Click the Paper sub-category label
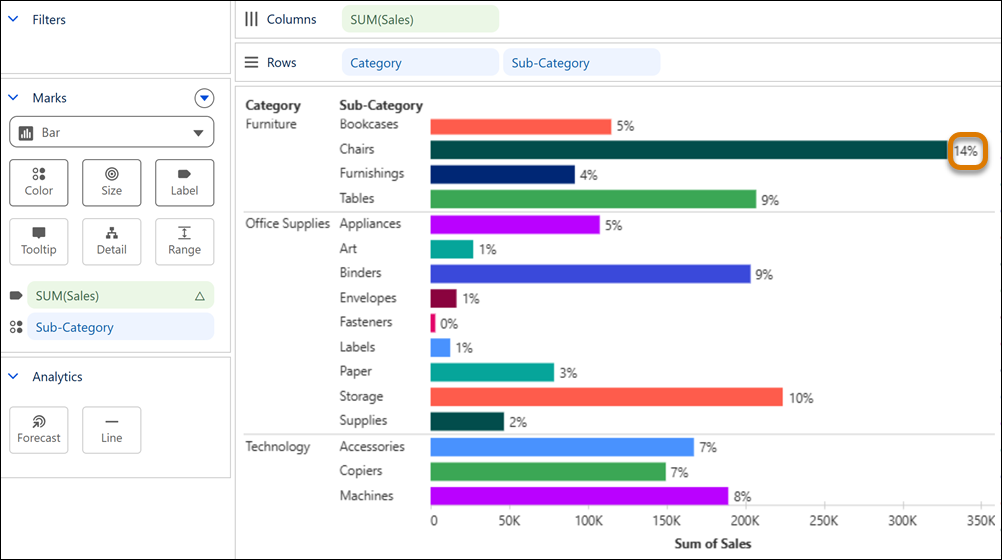Viewport: 1002px width, 560px height. [355, 371]
